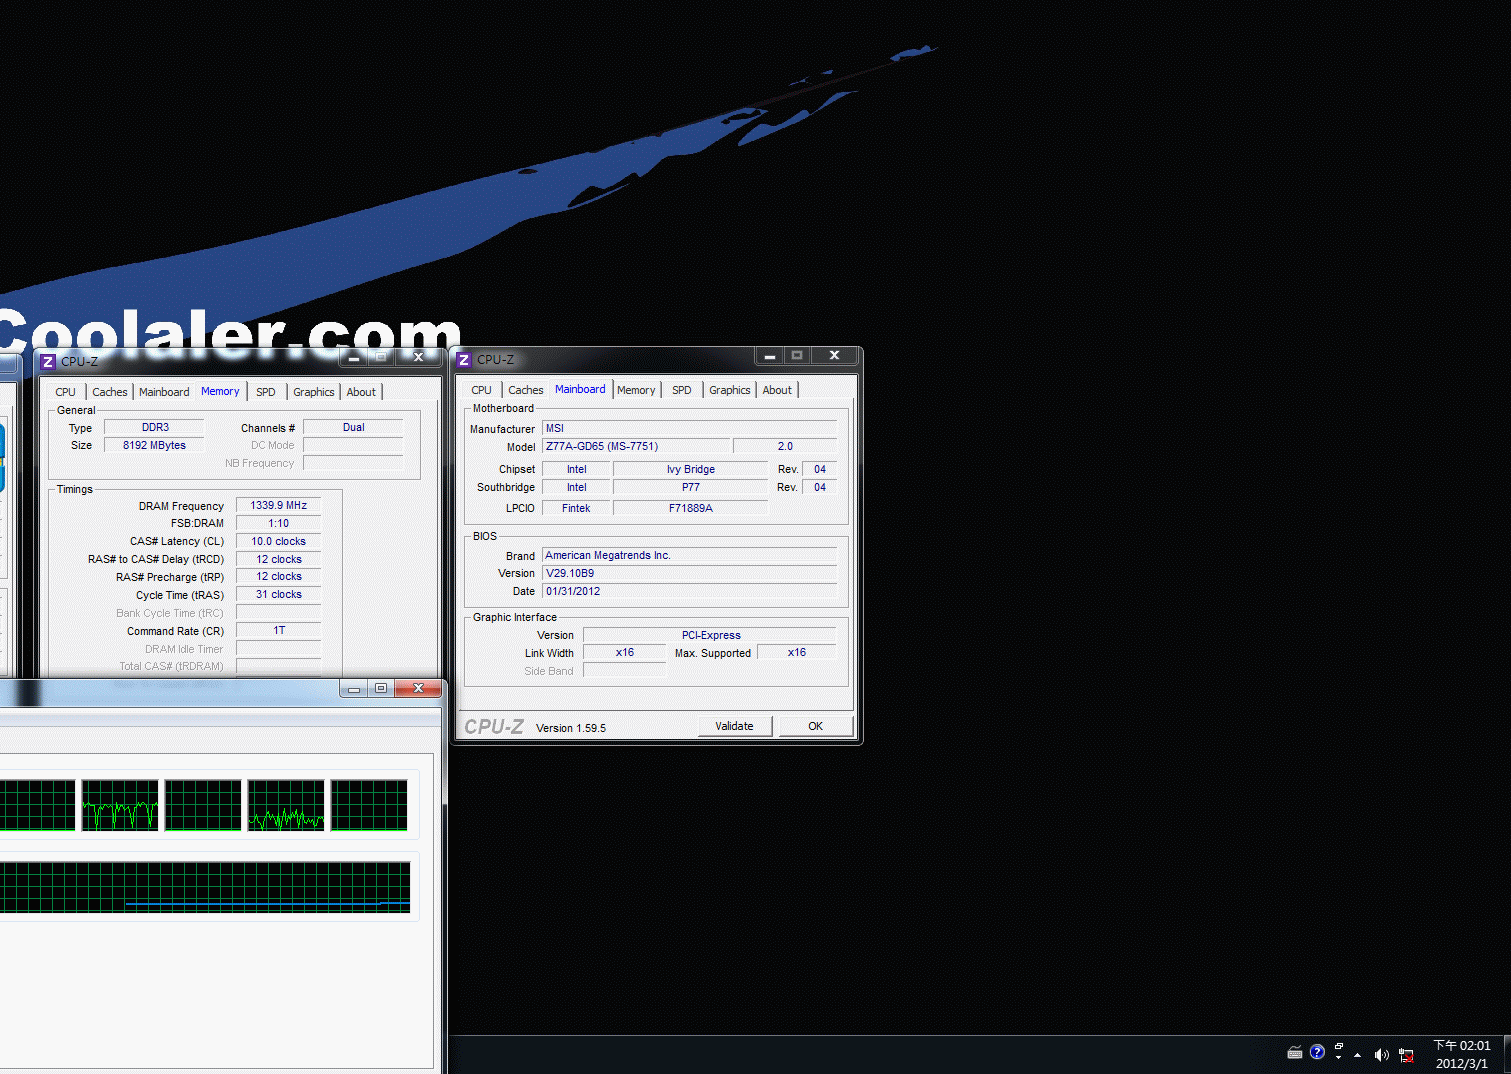Click the 10.0 clocks CAS latency value
The height and width of the screenshot is (1074, 1511).
278,541
